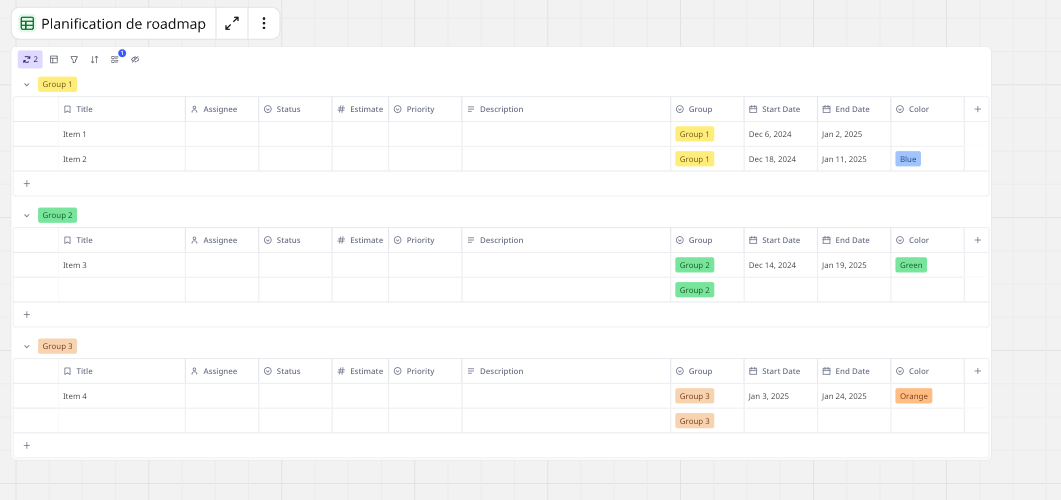Image resolution: width=1061 pixels, height=500 pixels.
Task: Click the green Group 2 section label
Action: (x=58, y=215)
